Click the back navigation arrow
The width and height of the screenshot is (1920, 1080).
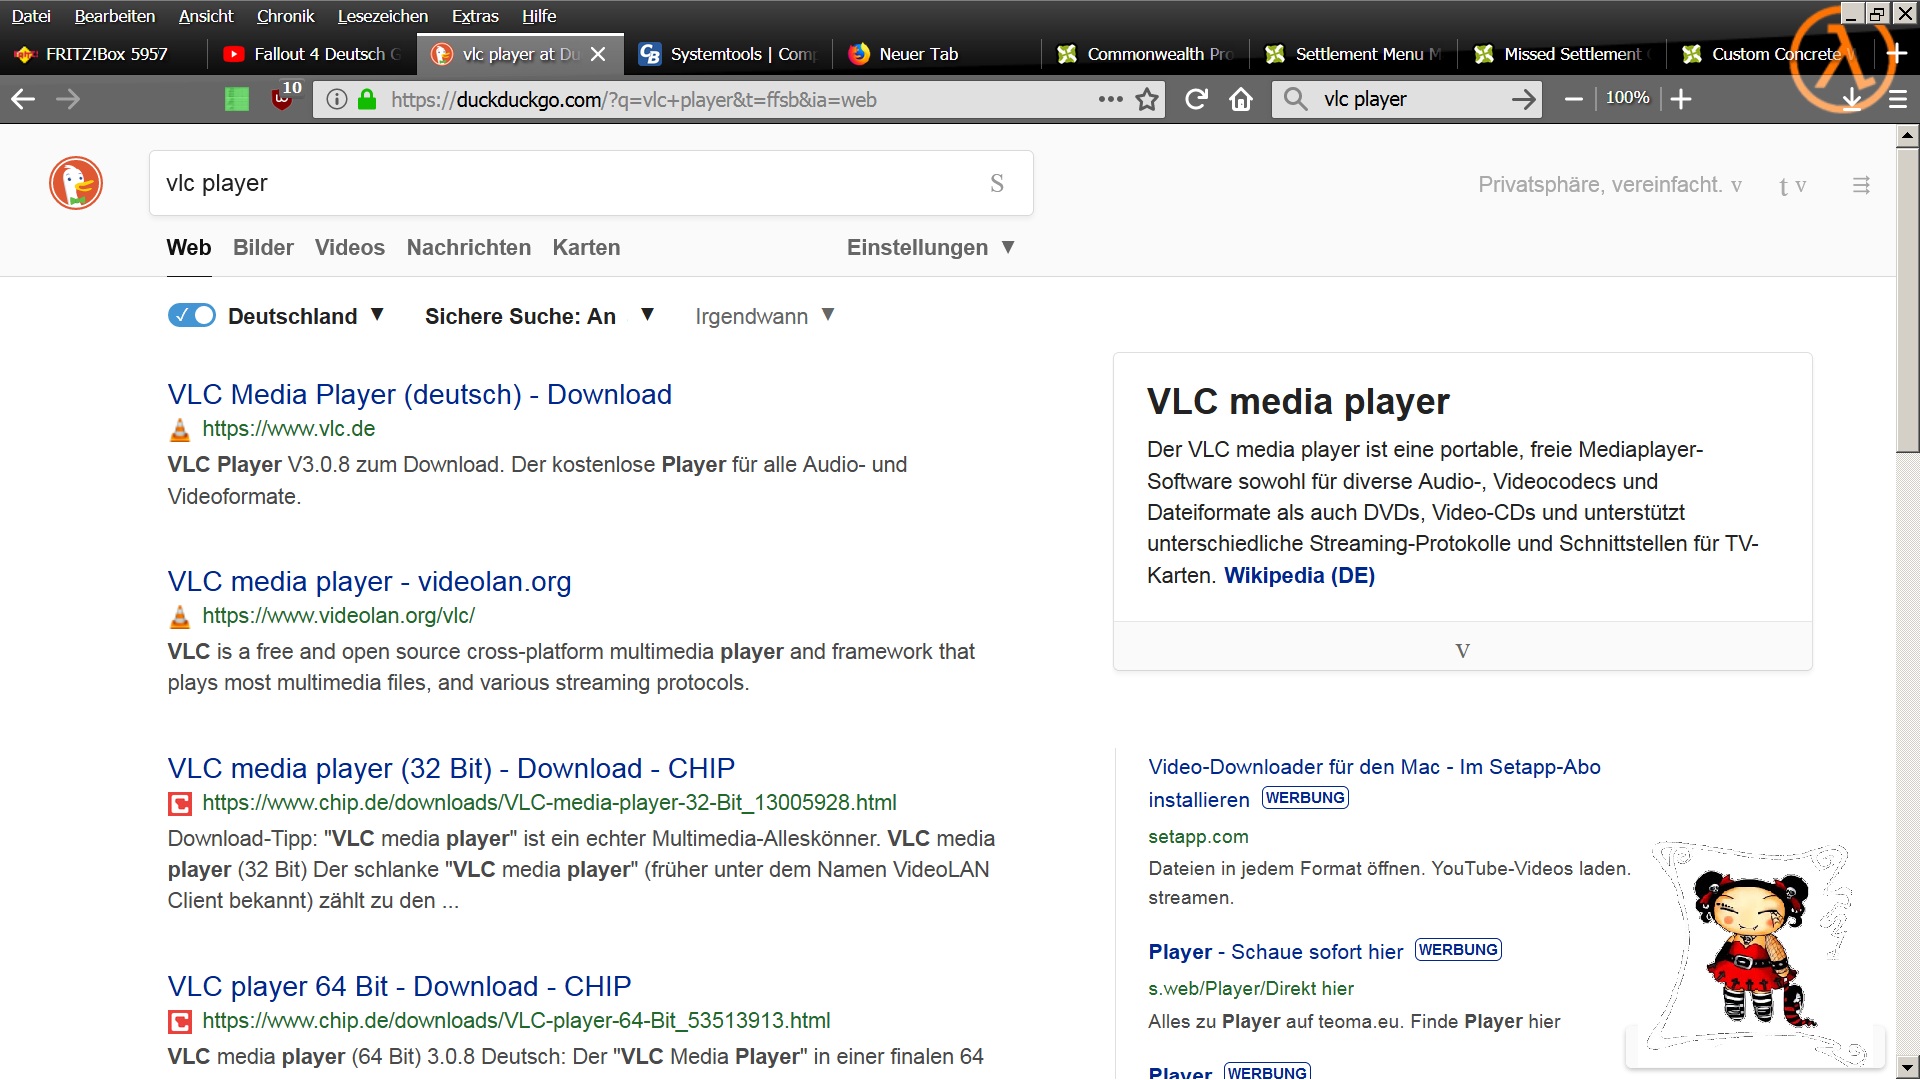coord(23,99)
